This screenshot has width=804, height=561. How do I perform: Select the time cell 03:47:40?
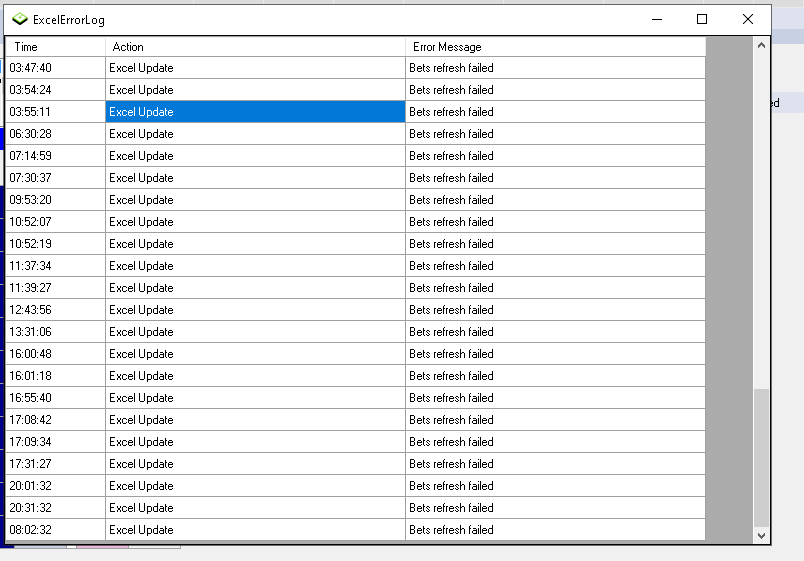coord(55,68)
